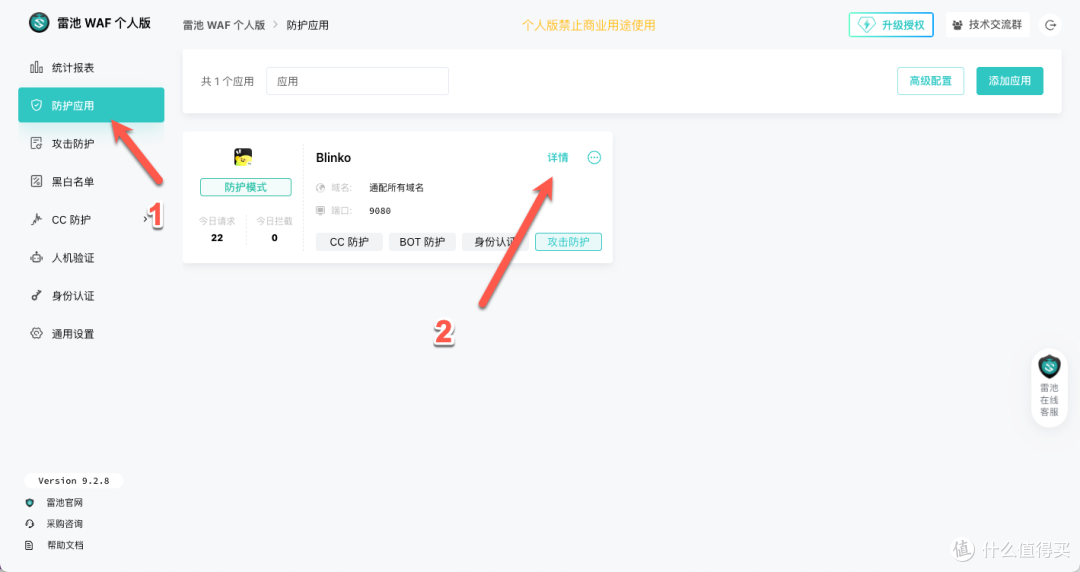Click the Blinko application name

(333, 158)
